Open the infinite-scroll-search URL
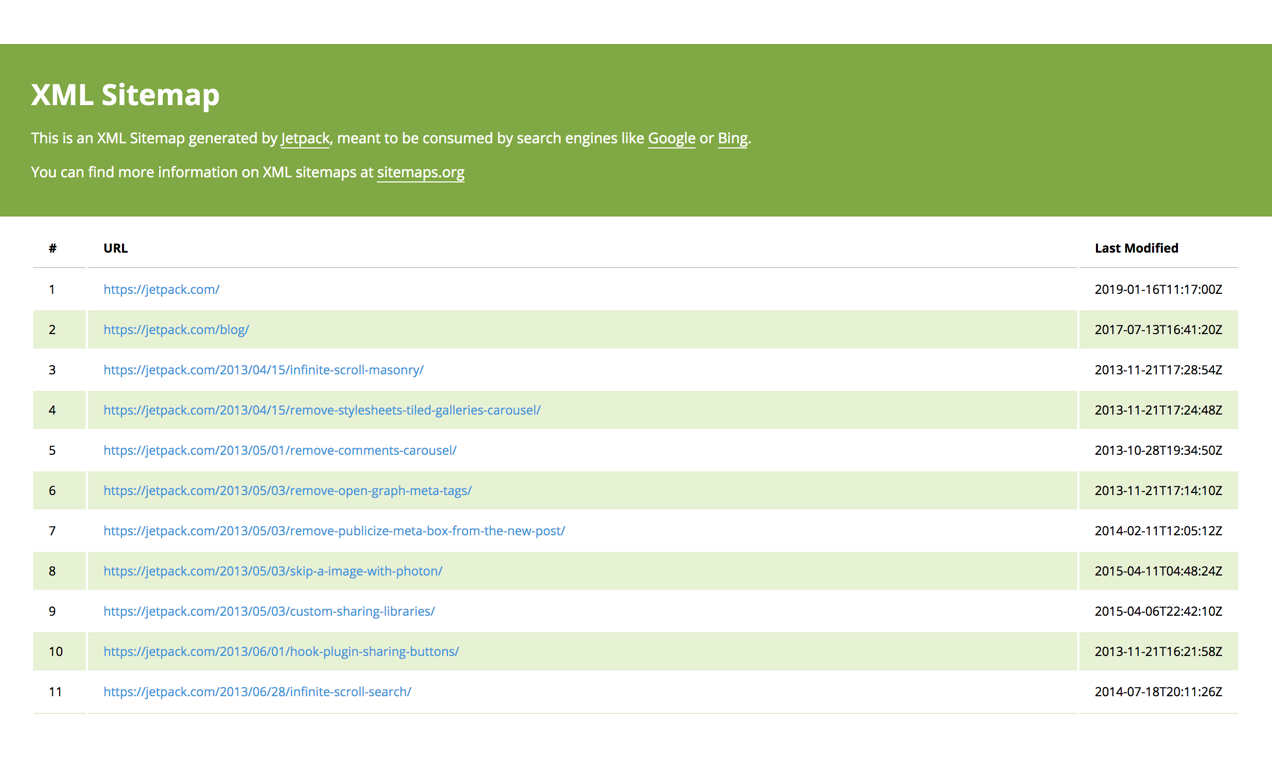The width and height of the screenshot is (1272, 760). [257, 691]
